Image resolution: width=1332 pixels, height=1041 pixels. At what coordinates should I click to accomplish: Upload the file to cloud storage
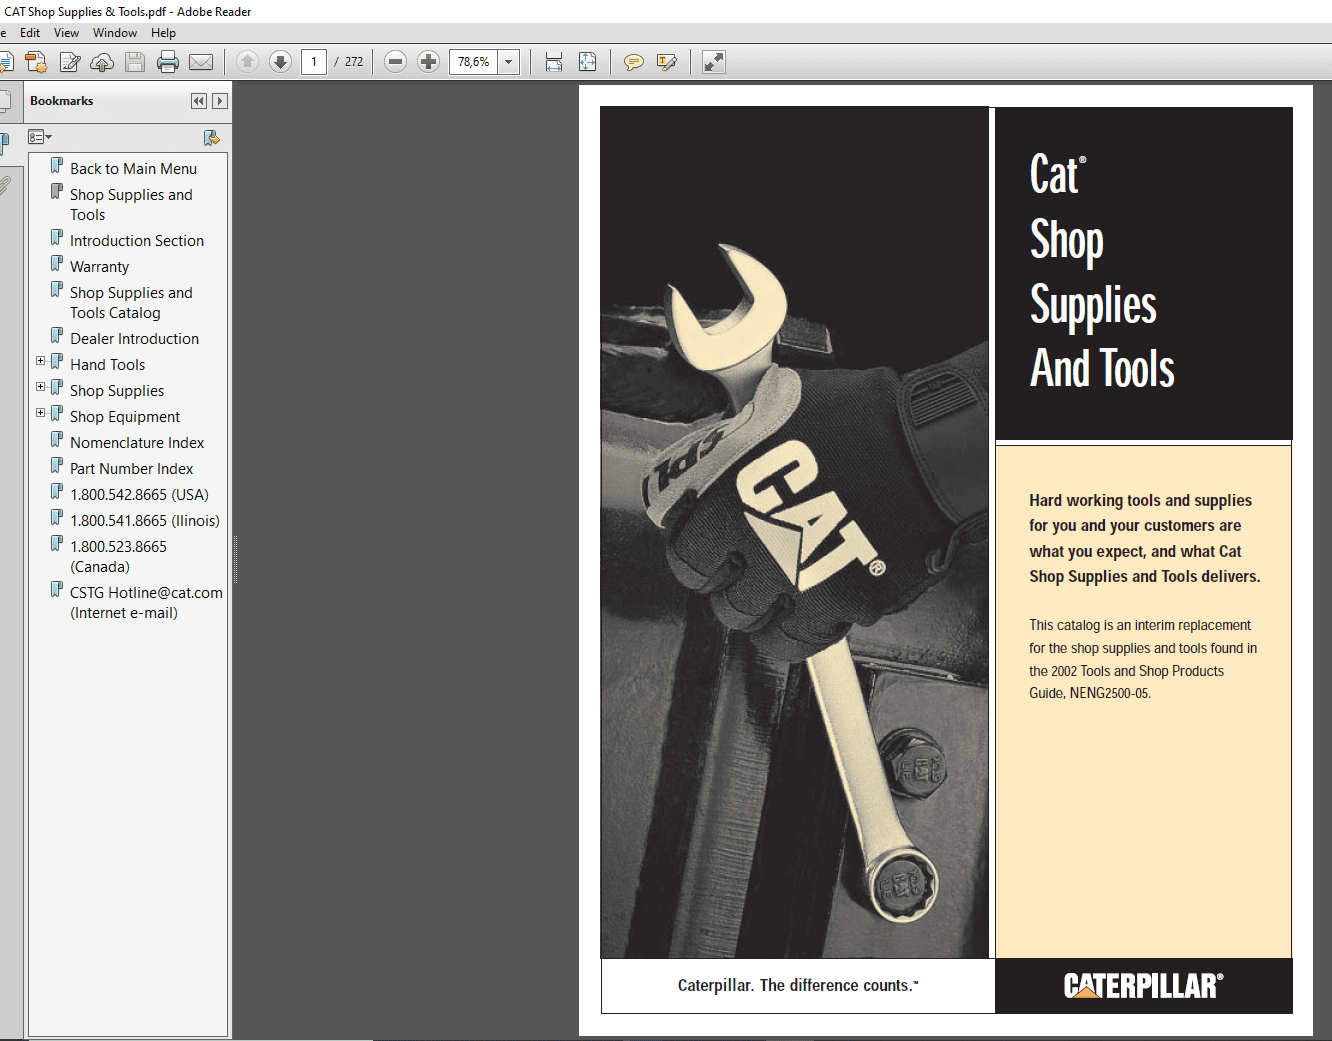(x=102, y=62)
